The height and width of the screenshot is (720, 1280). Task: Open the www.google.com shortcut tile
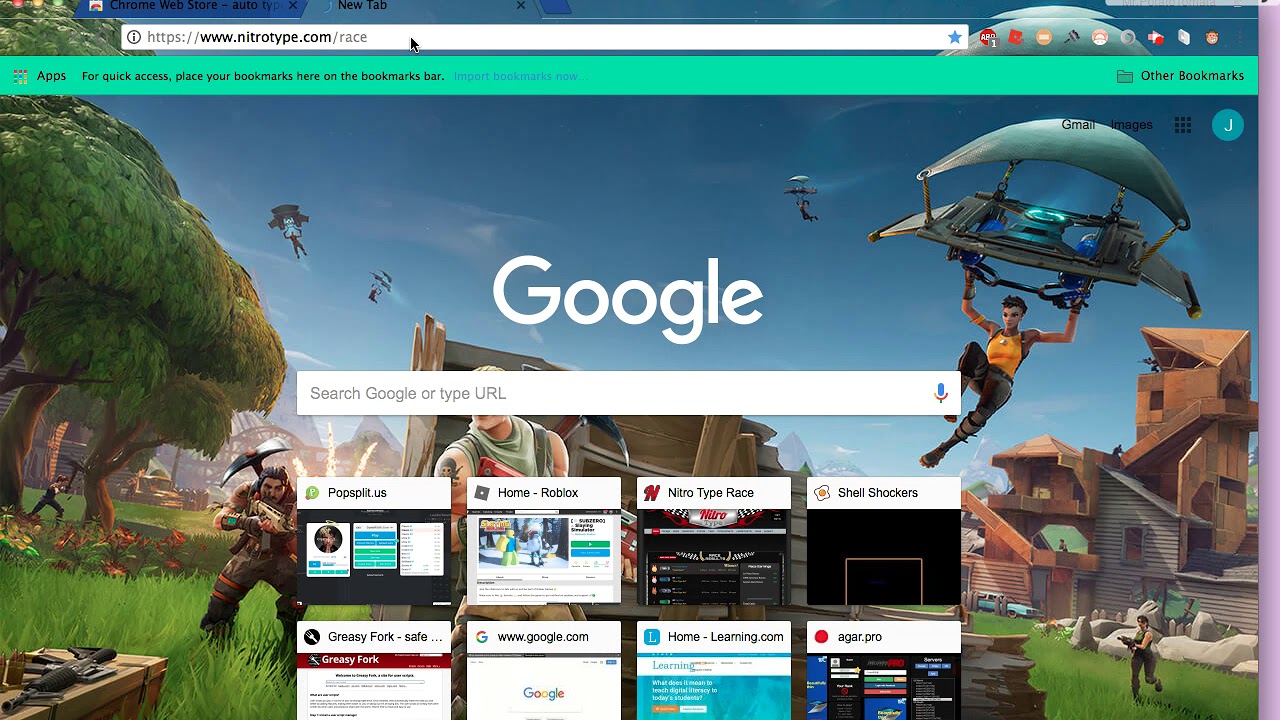[x=544, y=671]
